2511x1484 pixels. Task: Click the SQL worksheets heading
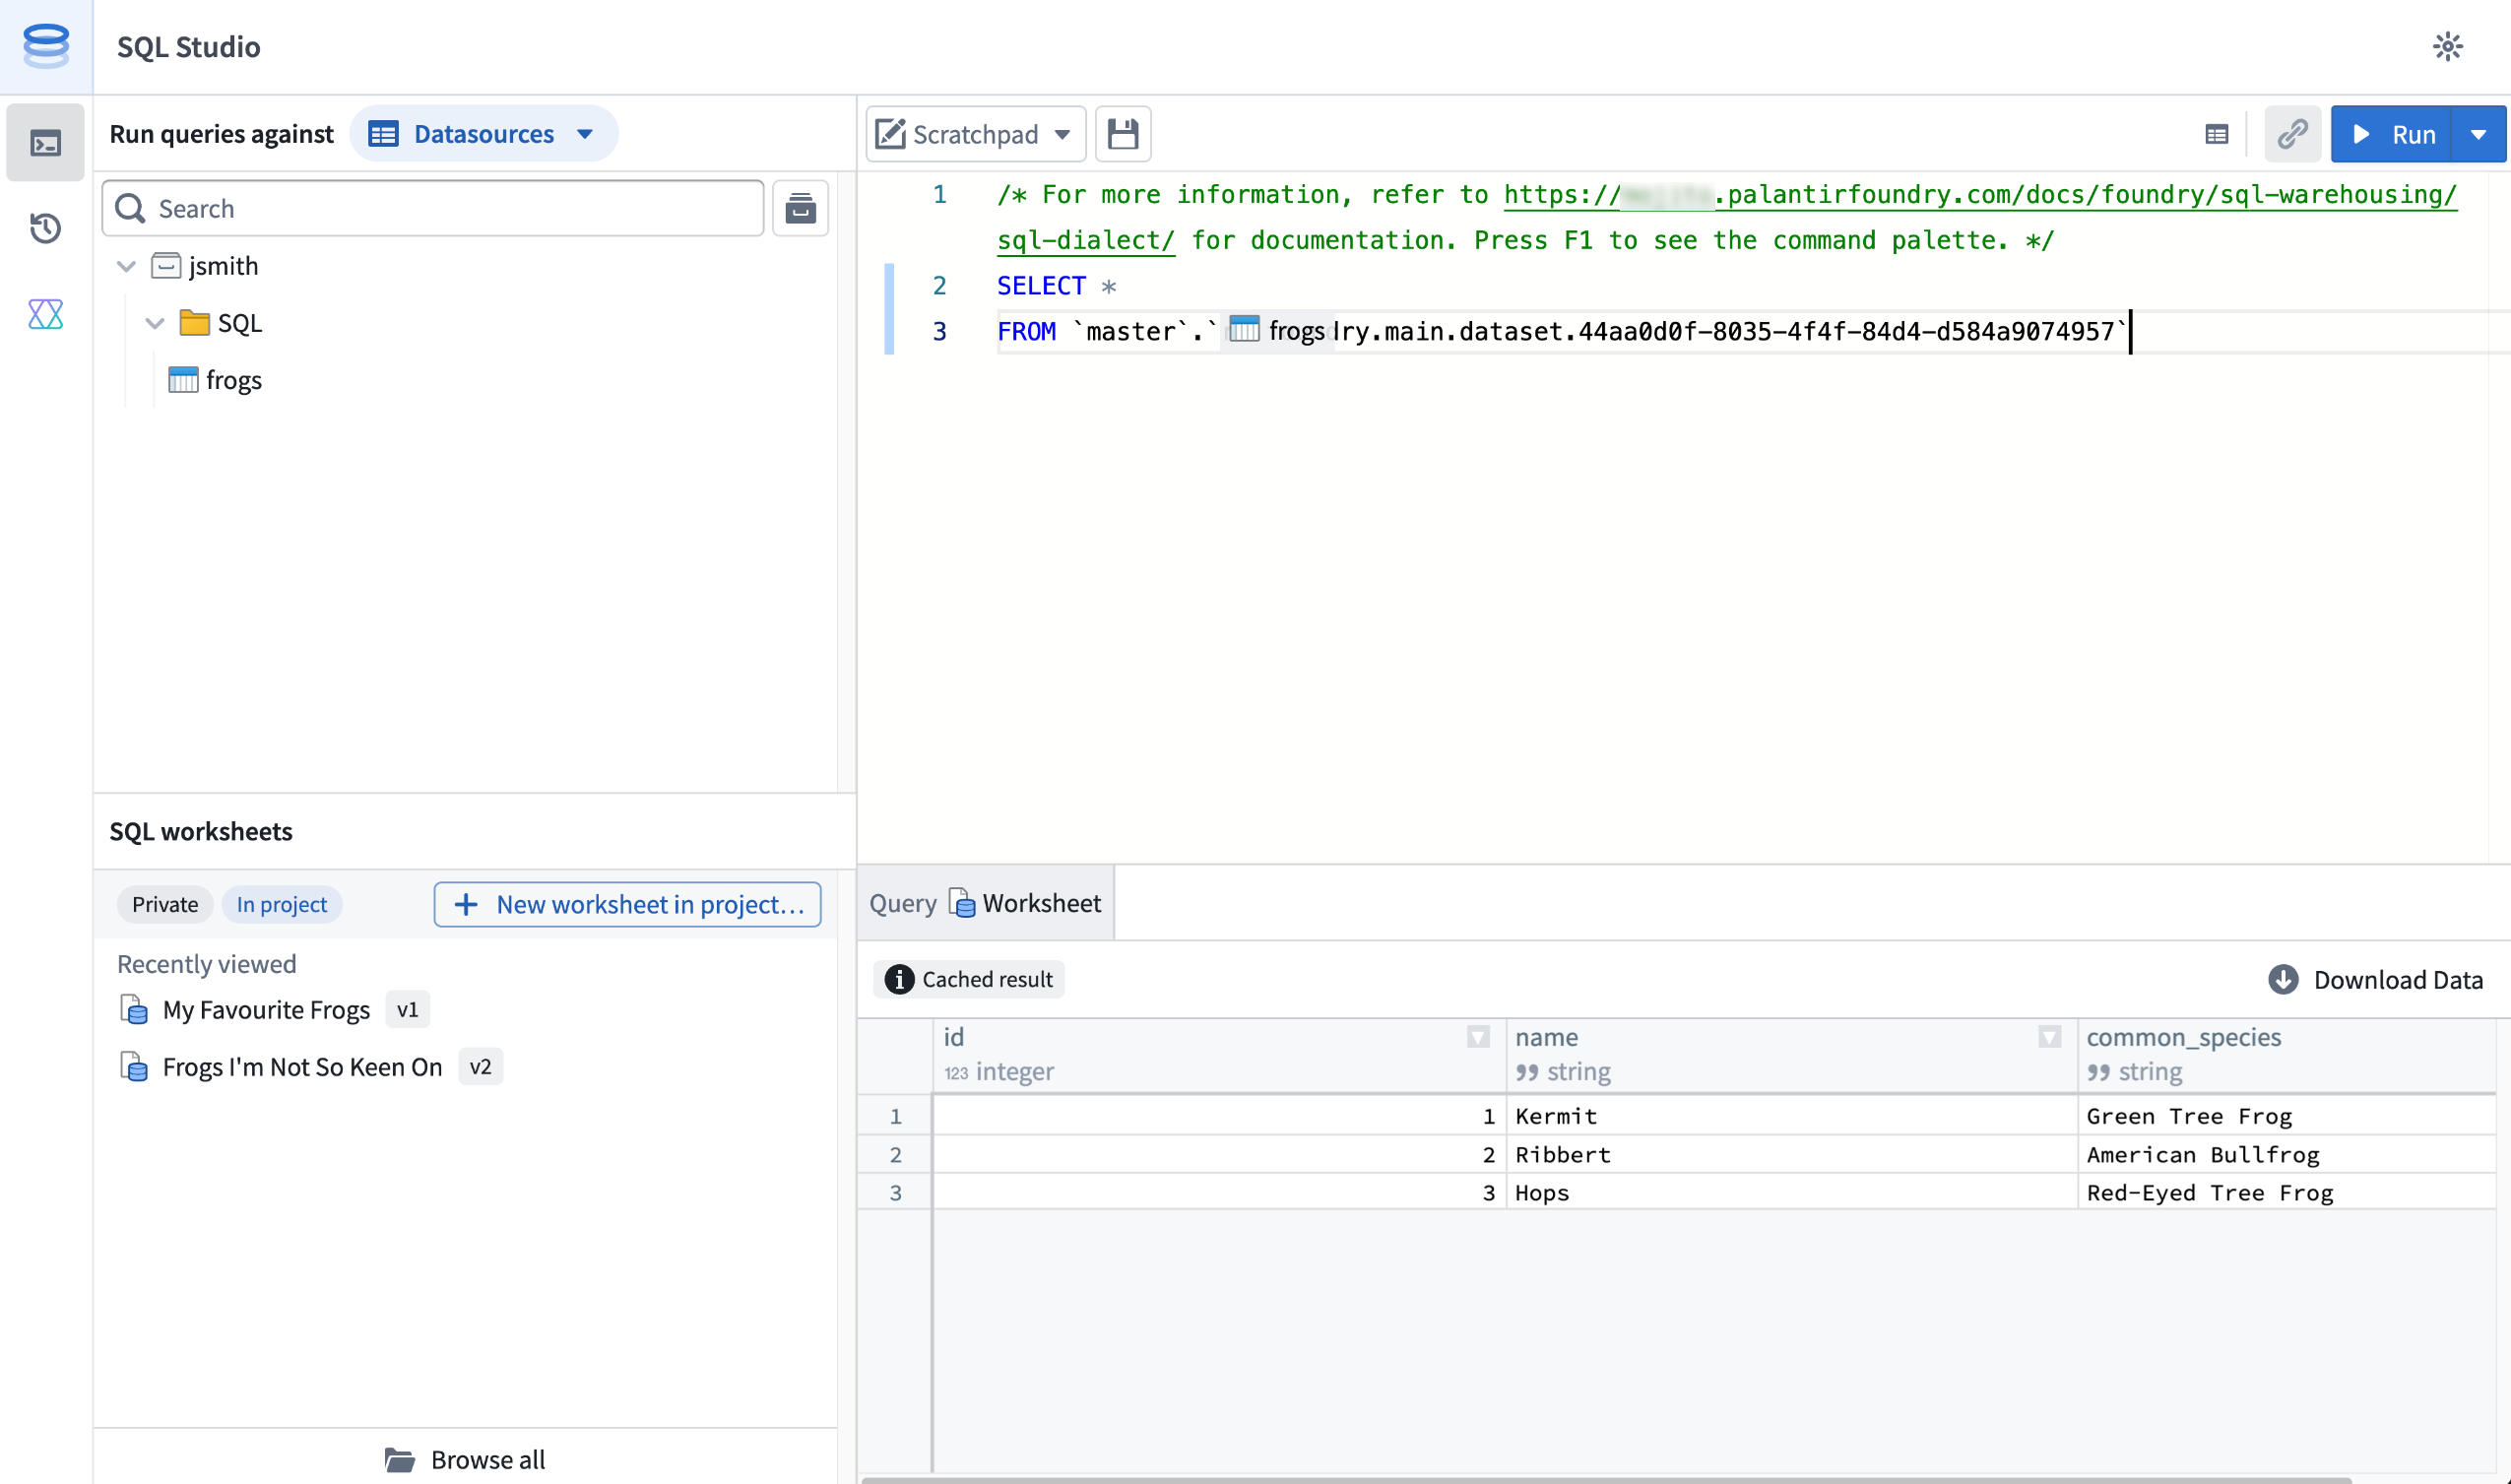coord(201,831)
